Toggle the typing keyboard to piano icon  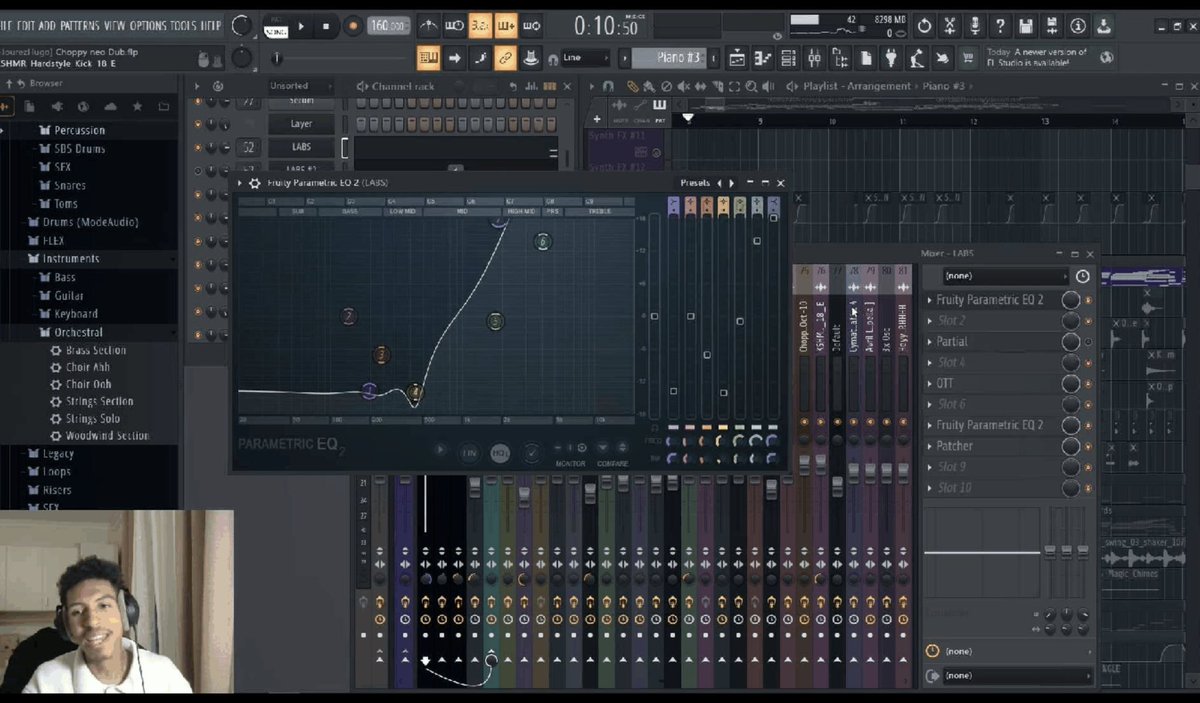[x=428, y=58]
